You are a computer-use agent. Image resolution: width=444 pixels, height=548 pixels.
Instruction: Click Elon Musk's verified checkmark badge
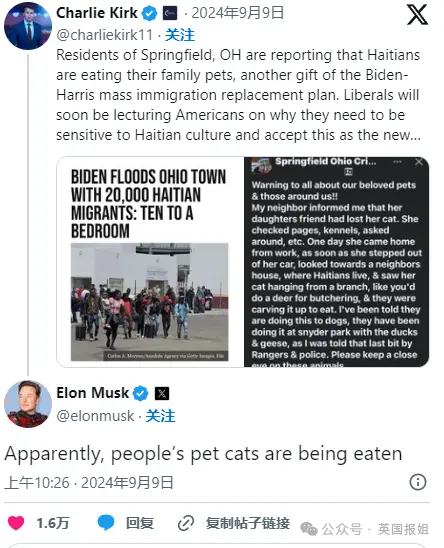pos(140,394)
